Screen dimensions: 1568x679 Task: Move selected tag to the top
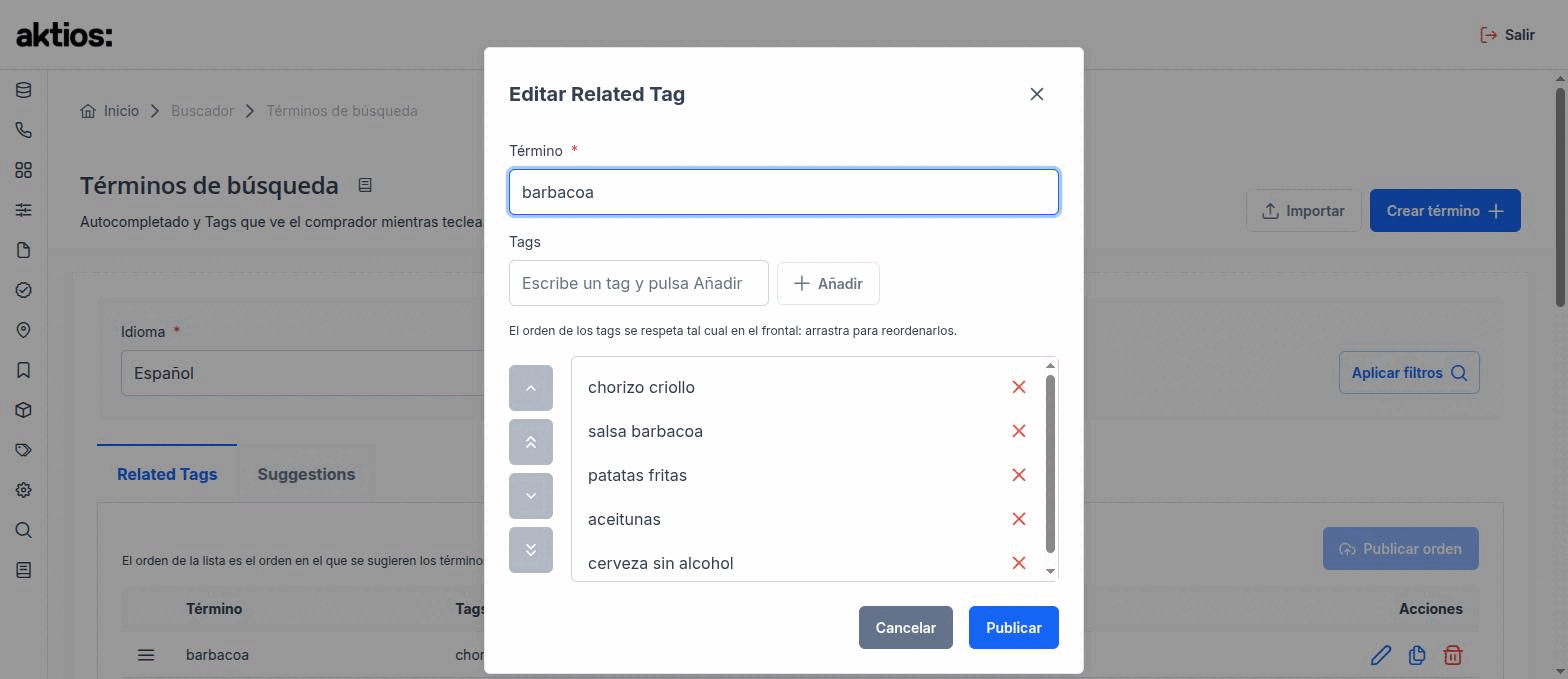531,442
